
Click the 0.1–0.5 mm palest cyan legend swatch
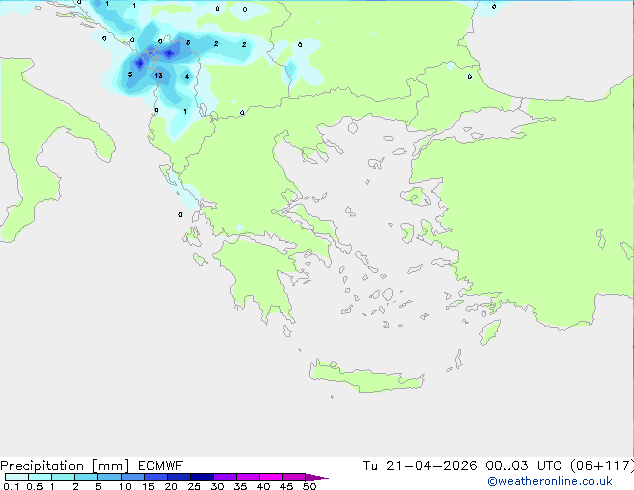point(17,477)
